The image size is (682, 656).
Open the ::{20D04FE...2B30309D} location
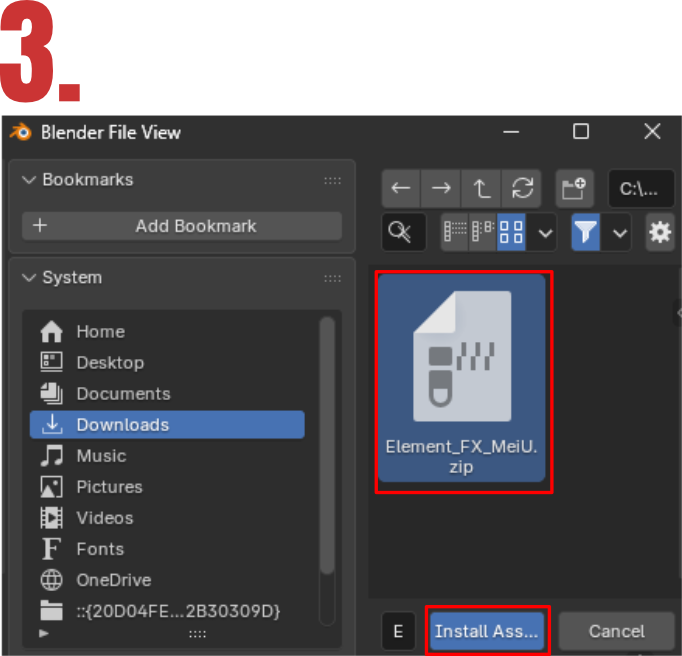[x=167, y=611]
